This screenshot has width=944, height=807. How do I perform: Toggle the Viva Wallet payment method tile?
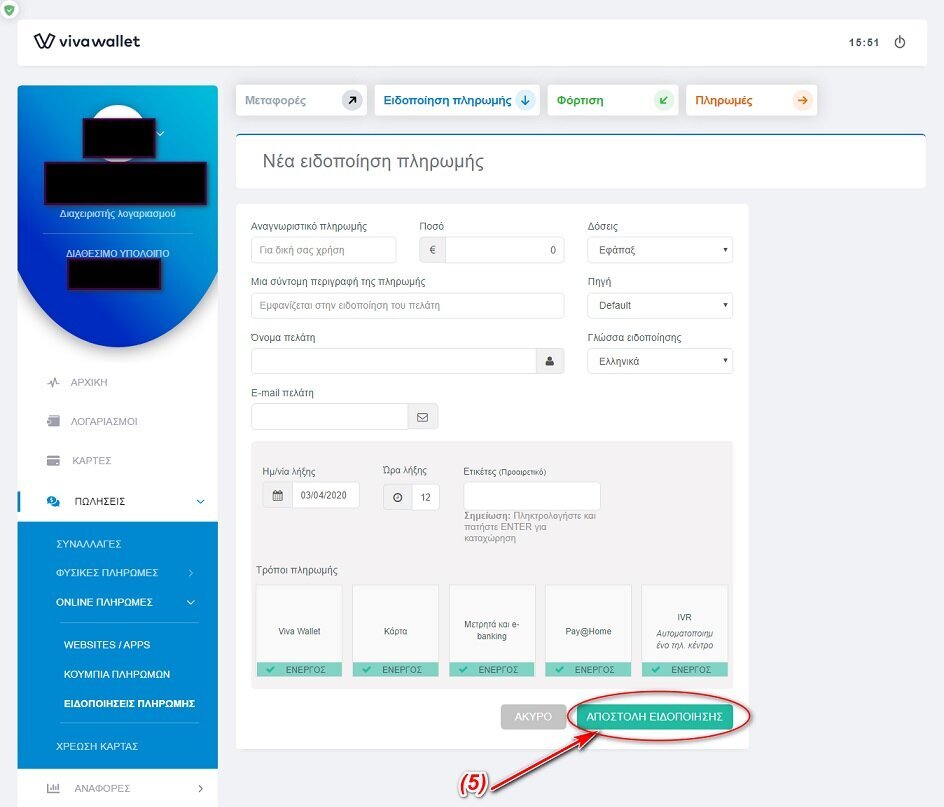pyautogui.click(x=299, y=631)
